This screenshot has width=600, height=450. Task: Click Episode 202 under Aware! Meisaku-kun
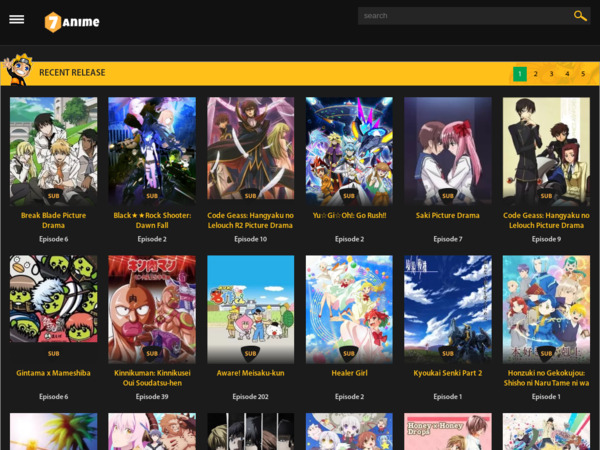pos(251,397)
